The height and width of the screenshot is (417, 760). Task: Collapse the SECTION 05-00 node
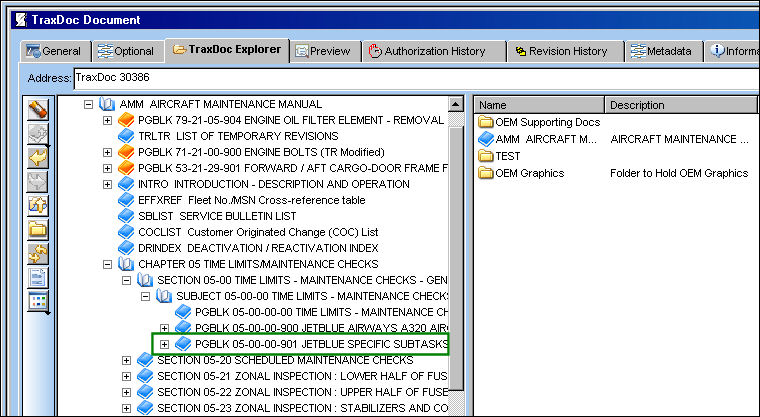(x=127, y=280)
